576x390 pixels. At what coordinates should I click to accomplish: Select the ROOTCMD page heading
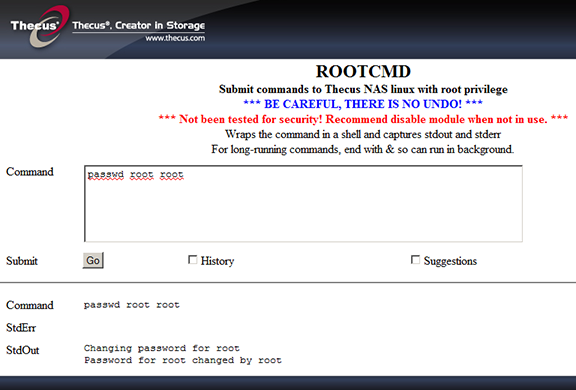click(x=363, y=72)
